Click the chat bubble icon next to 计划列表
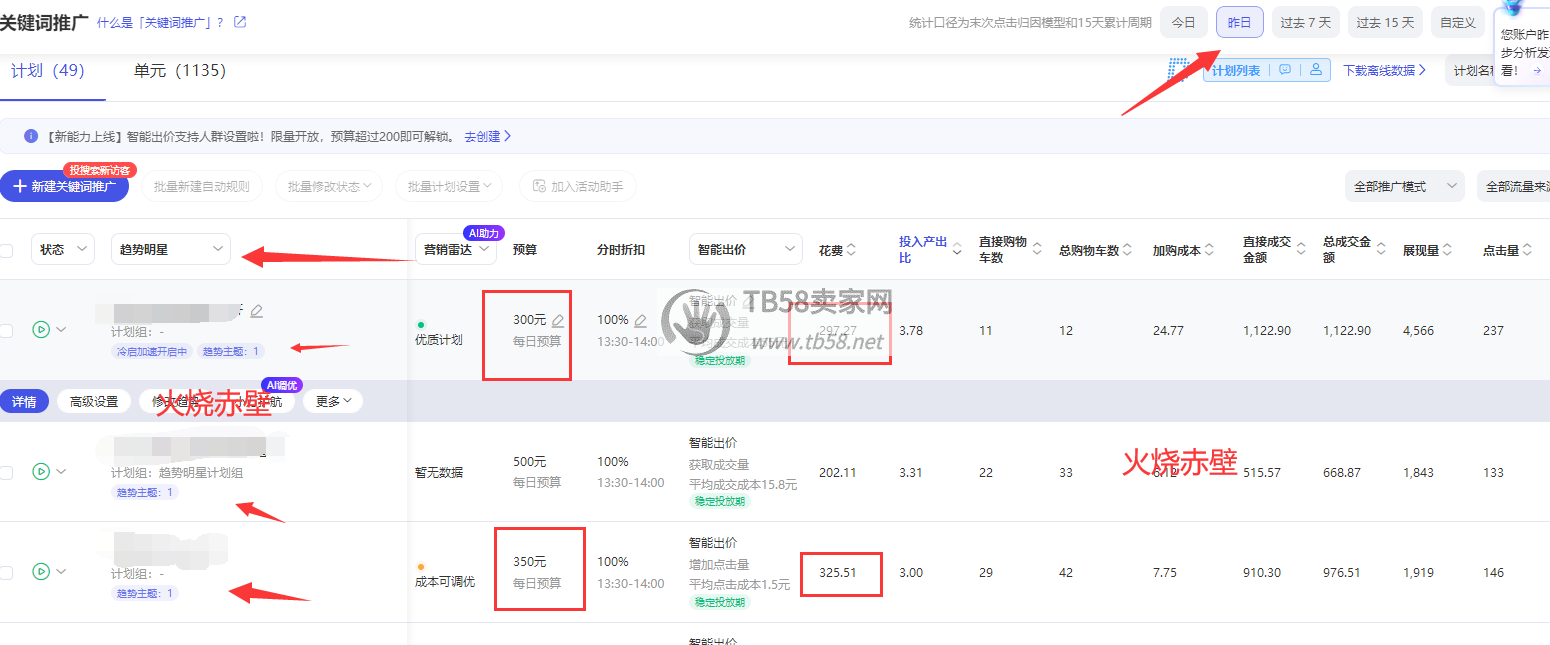The height and width of the screenshot is (645, 1550). pyautogui.click(x=1285, y=70)
